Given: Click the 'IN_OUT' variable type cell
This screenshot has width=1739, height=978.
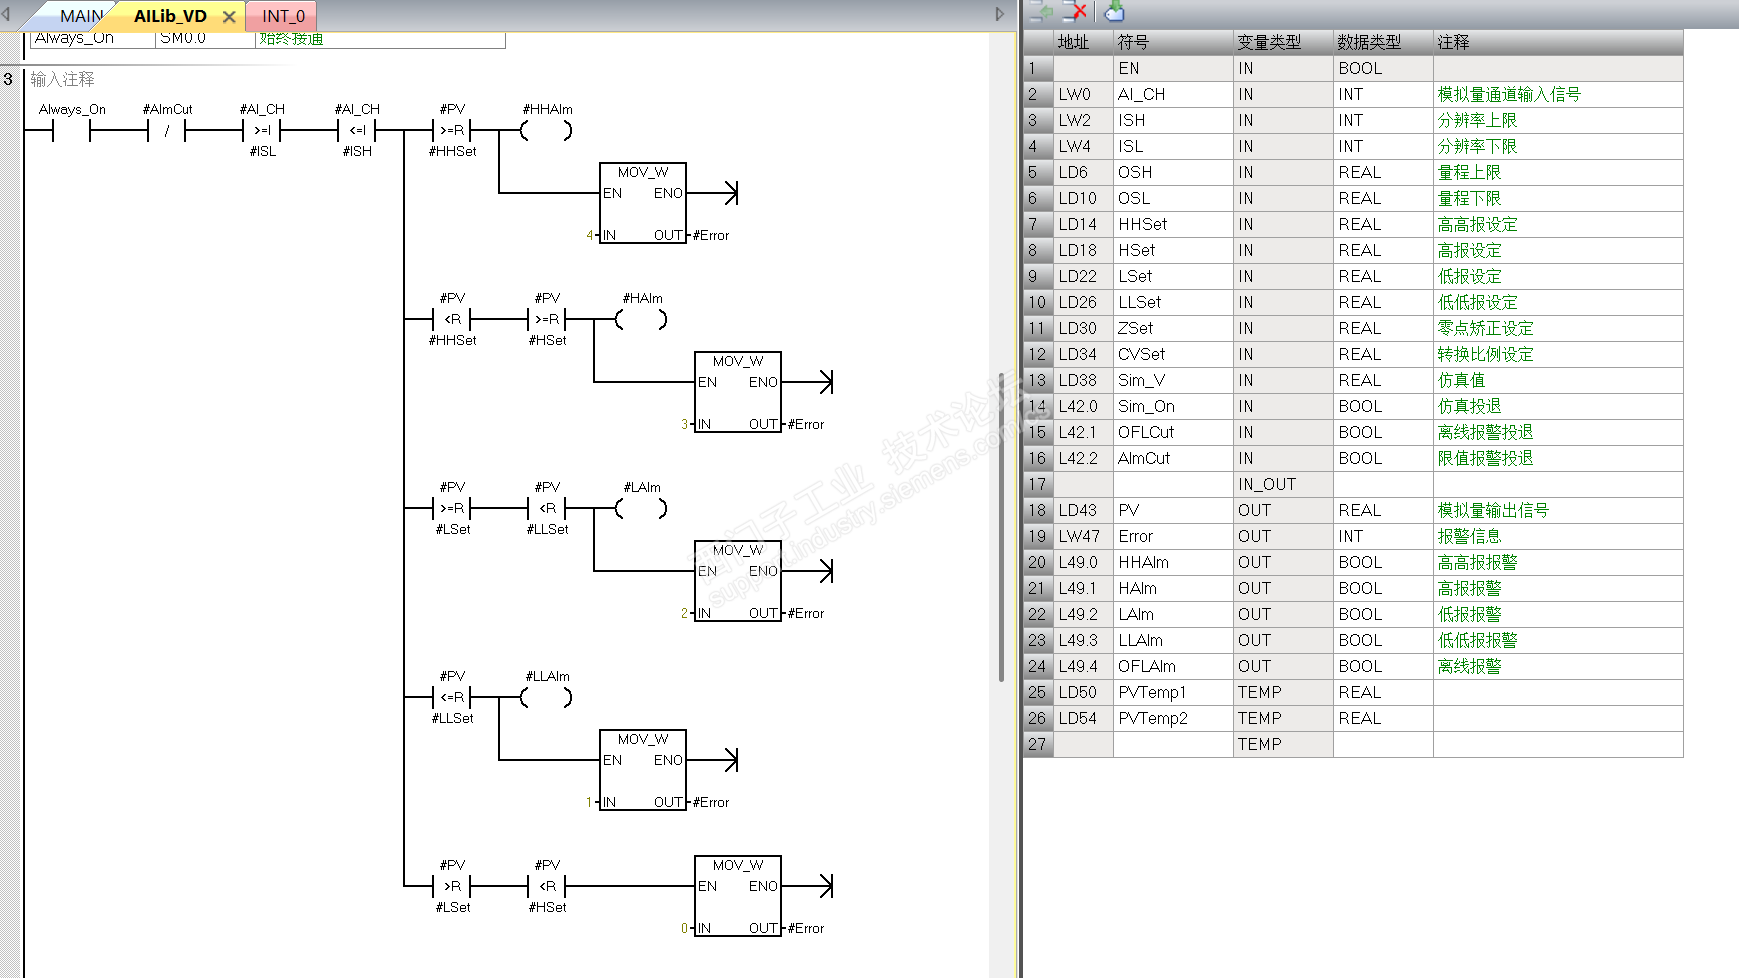Looking at the screenshot, I should 1283,484.
